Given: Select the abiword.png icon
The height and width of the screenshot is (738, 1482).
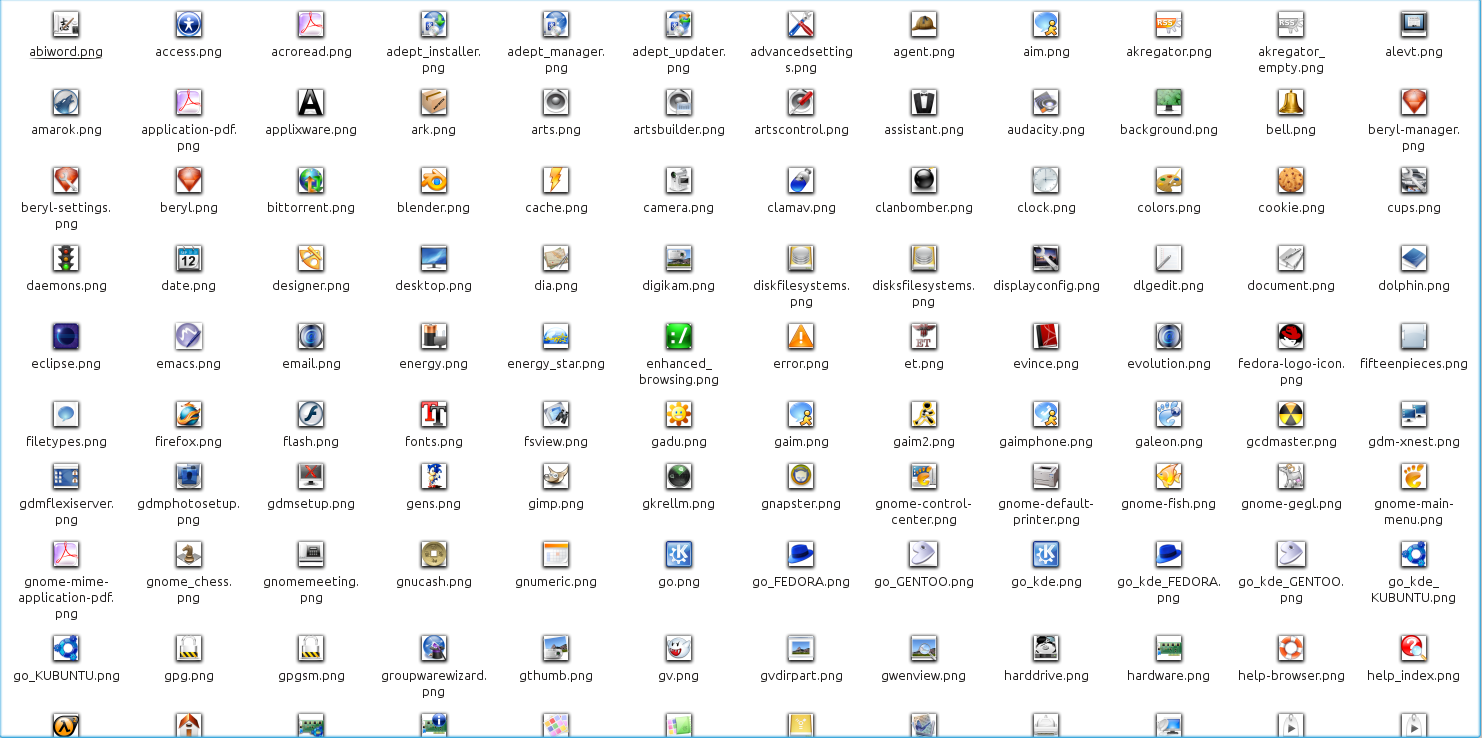Looking at the screenshot, I should point(66,24).
